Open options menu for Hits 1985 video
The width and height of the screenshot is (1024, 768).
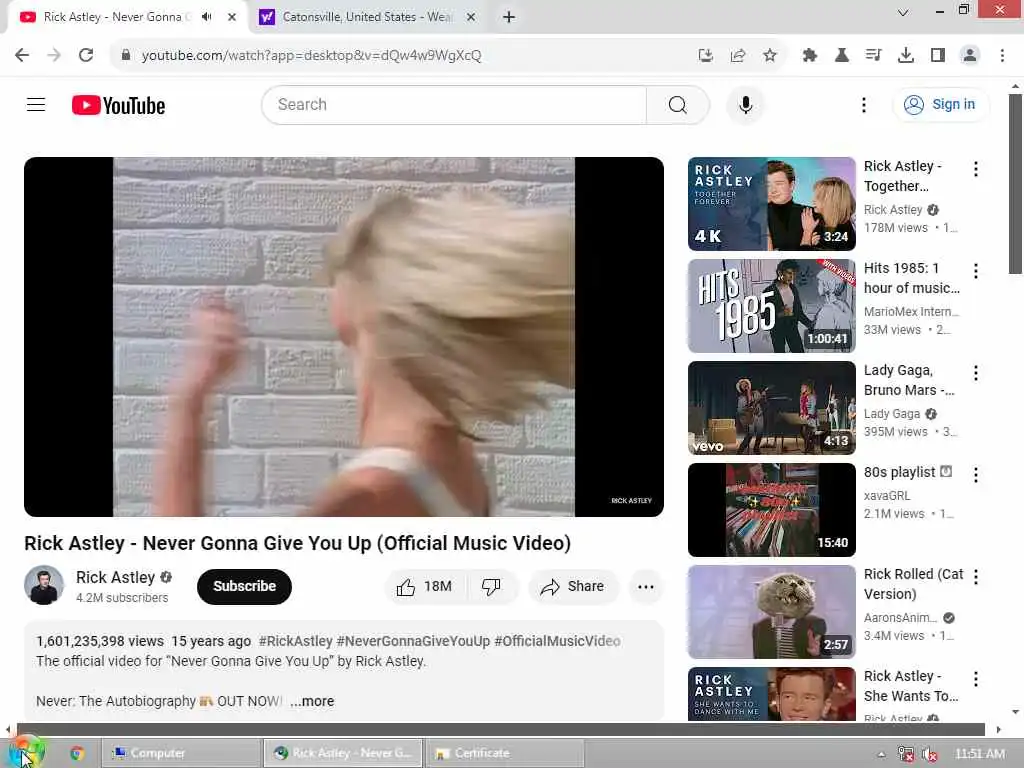pos(976,271)
